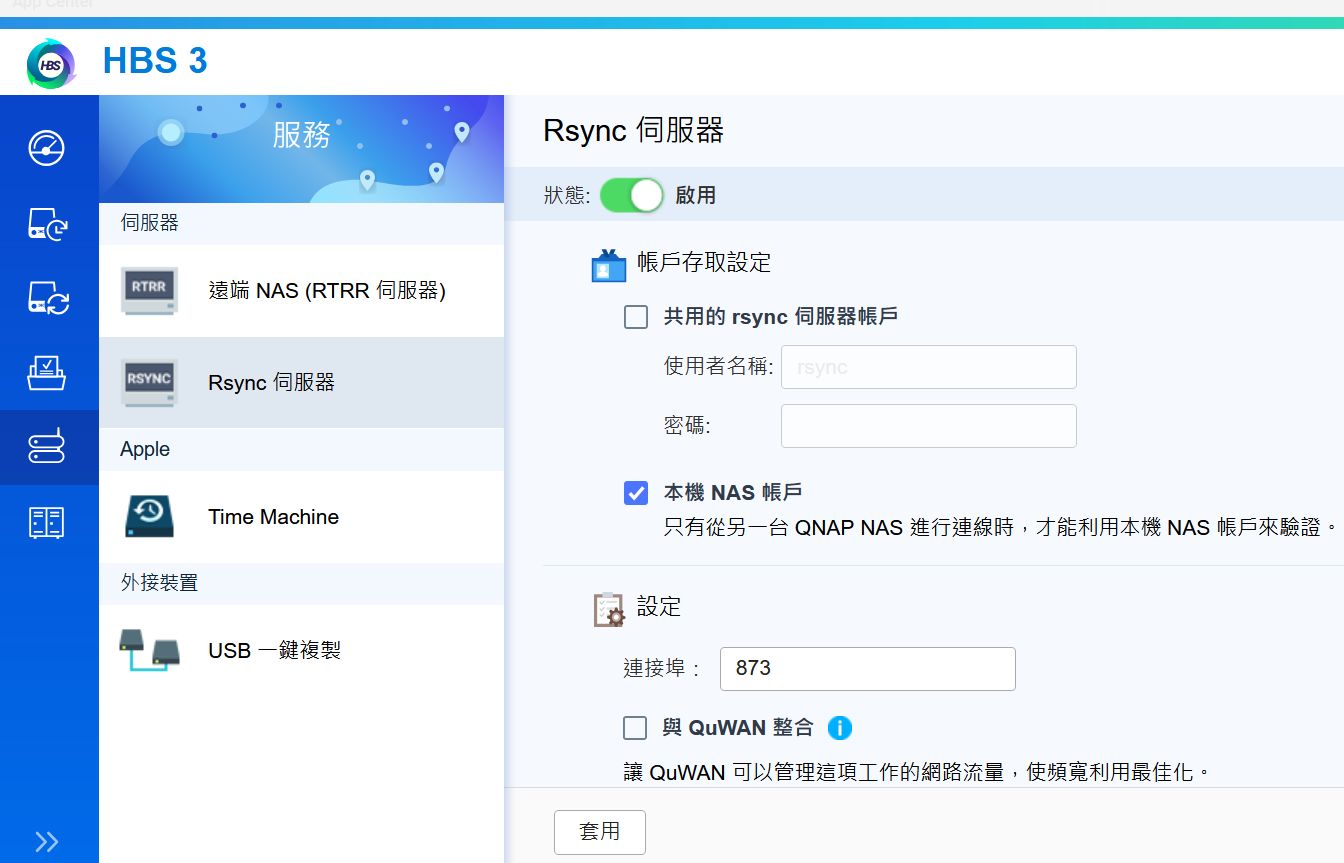Viewport: 1344px width, 863px height.
Task: Open 遠端 NAS (RTRR 伺服器) service
Action: click(301, 291)
